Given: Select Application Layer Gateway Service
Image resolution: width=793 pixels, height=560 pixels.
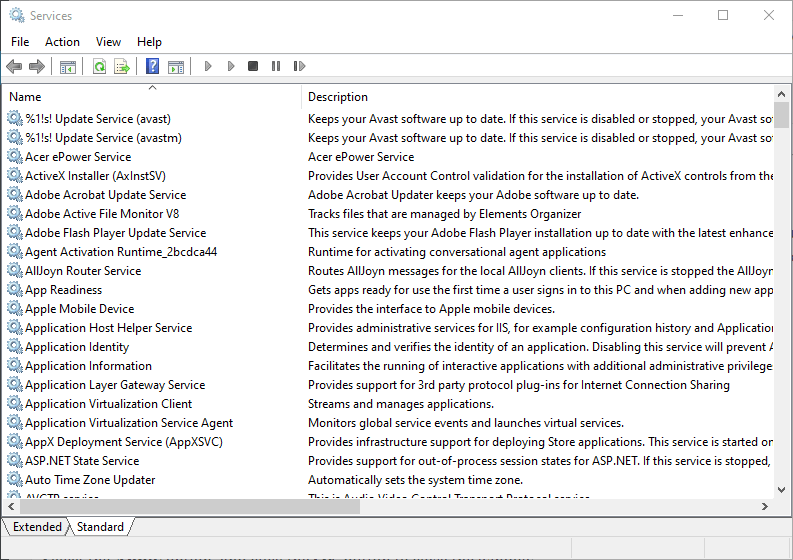Looking at the screenshot, I should point(115,384).
